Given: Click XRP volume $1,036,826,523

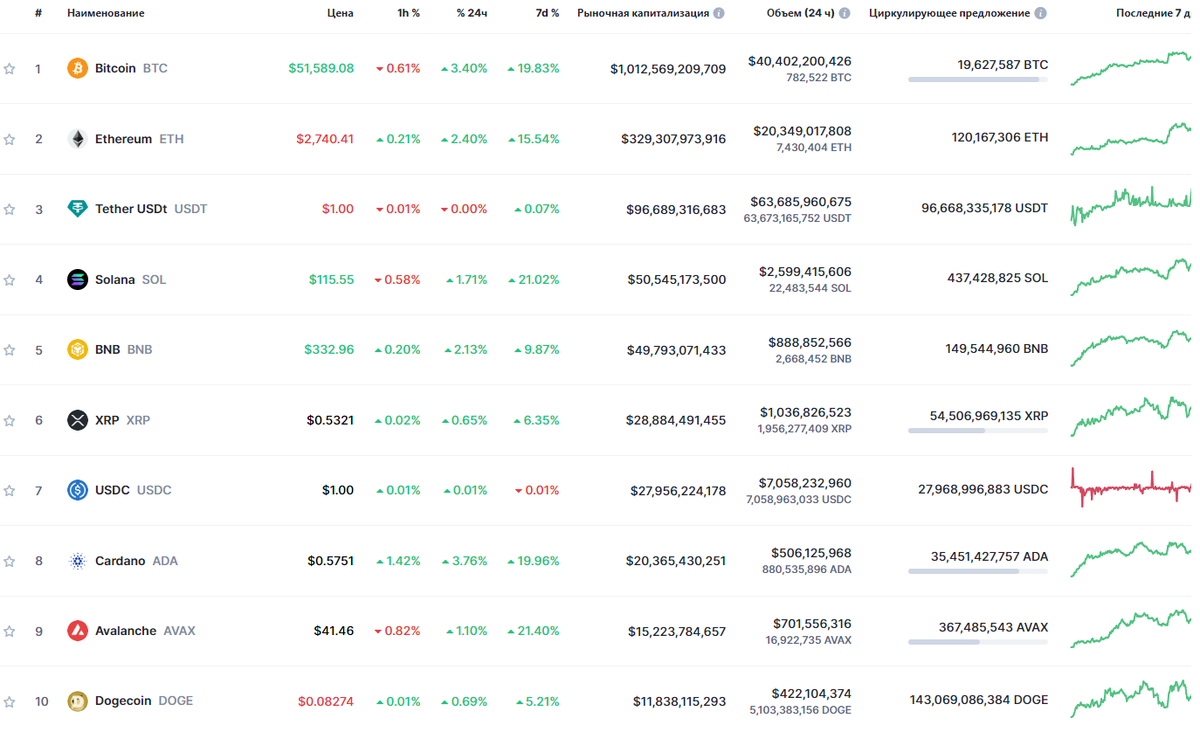Looking at the screenshot, I should pos(805,412).
